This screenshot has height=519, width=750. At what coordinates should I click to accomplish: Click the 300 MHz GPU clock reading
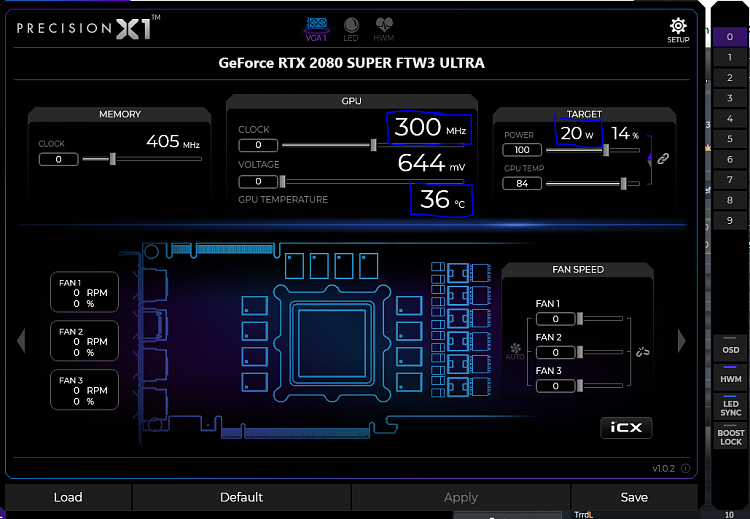tap(430, 128)
